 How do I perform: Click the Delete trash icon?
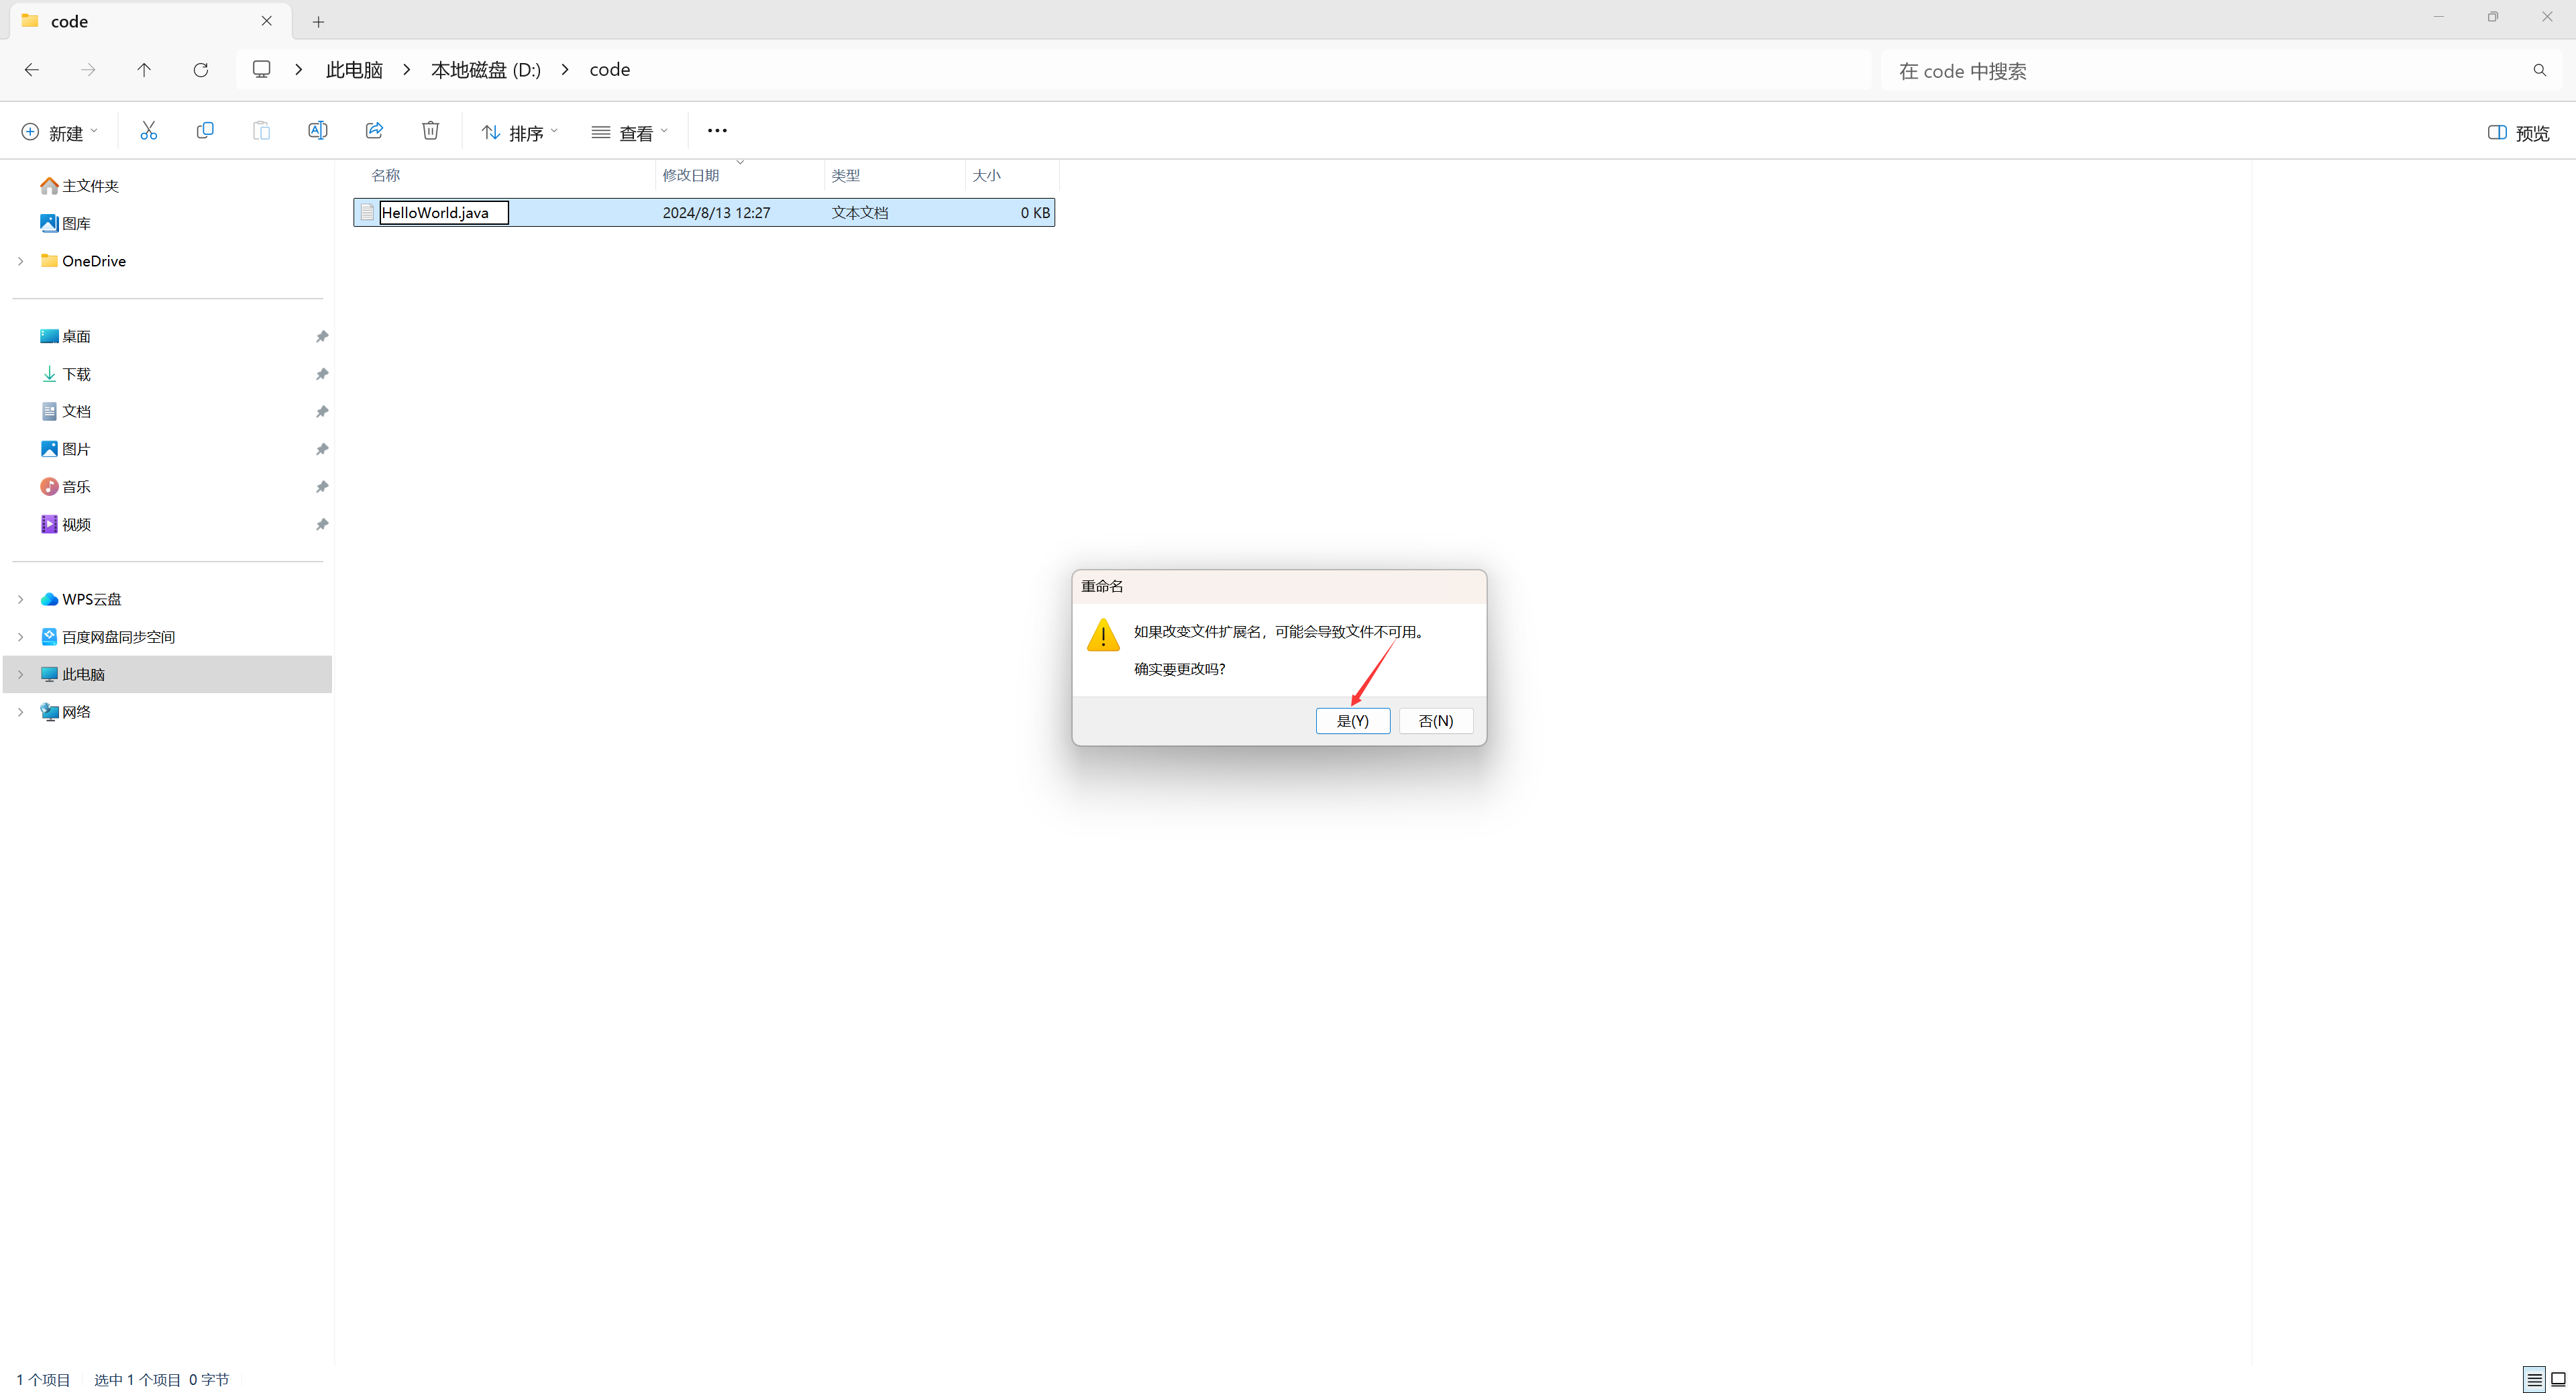(430, 131)
